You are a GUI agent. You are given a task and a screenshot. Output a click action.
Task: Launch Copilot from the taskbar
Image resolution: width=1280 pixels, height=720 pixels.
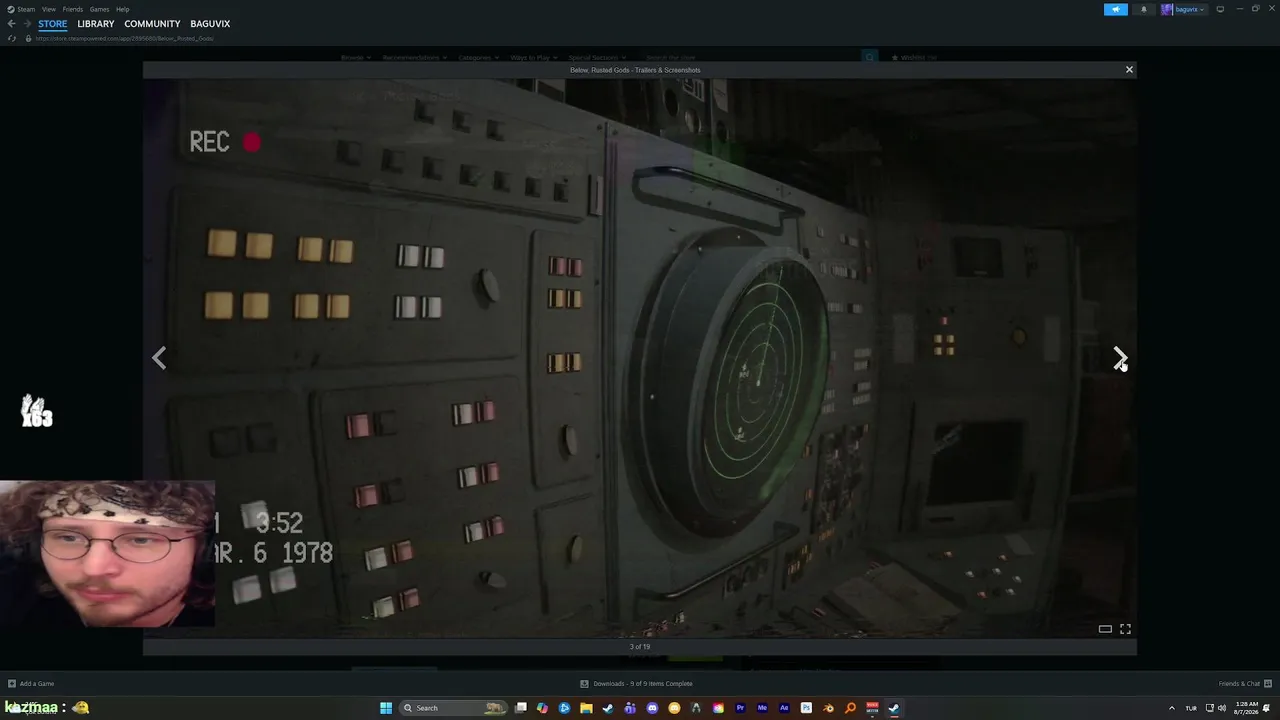pyautogui.click(x=543, y=708)
